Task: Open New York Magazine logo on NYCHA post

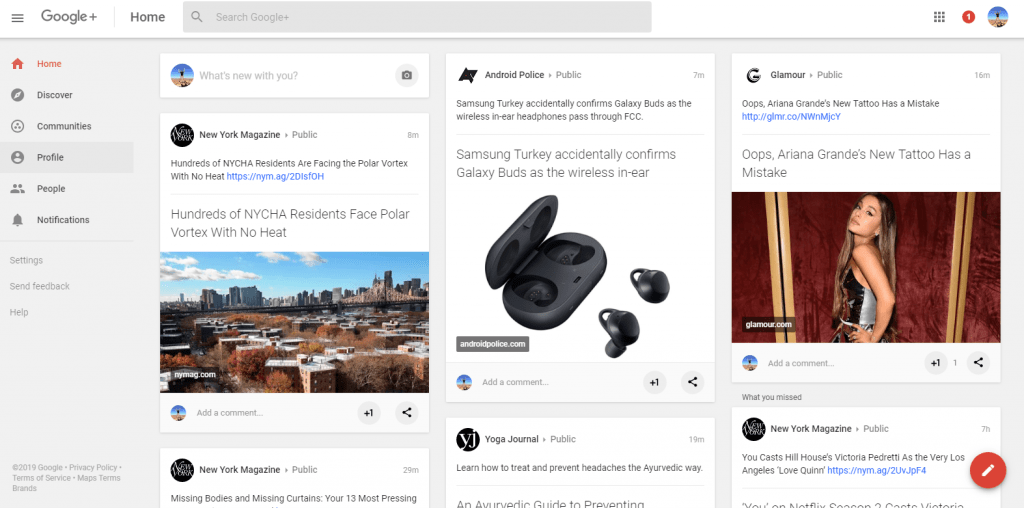Action: coord(182,135)
